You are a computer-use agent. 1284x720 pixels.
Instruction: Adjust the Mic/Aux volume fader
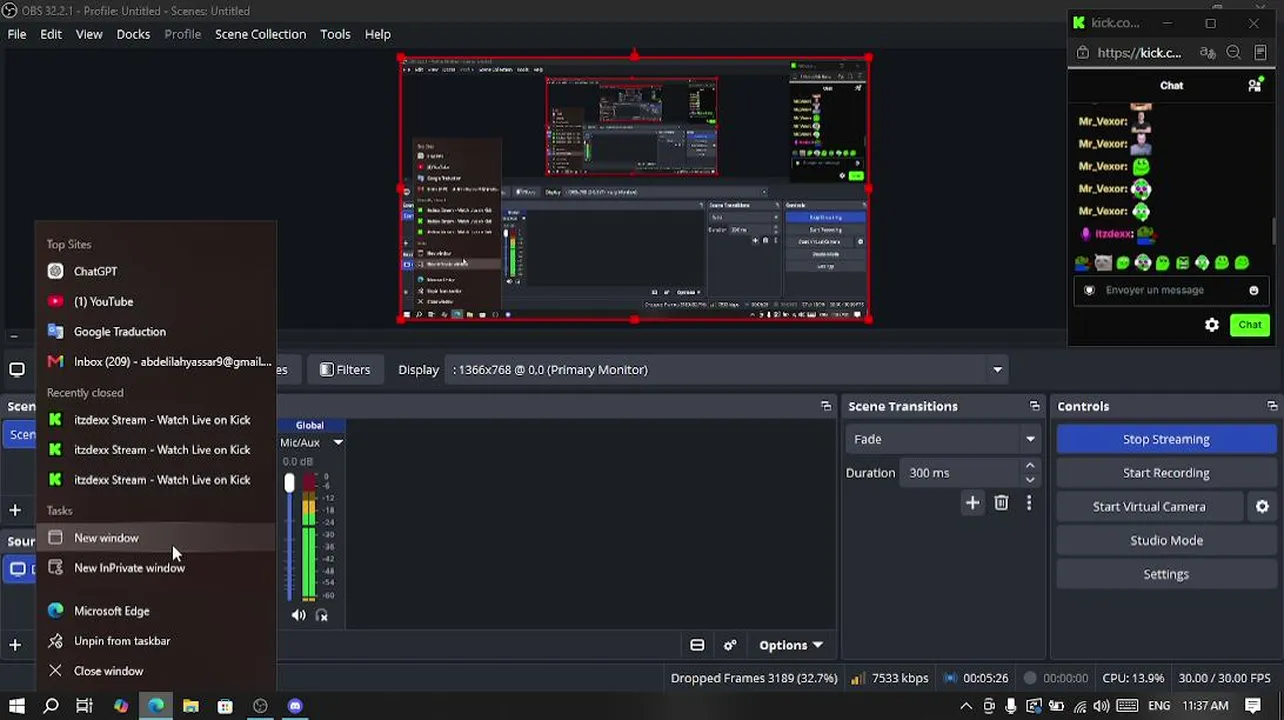pos(289,483)
